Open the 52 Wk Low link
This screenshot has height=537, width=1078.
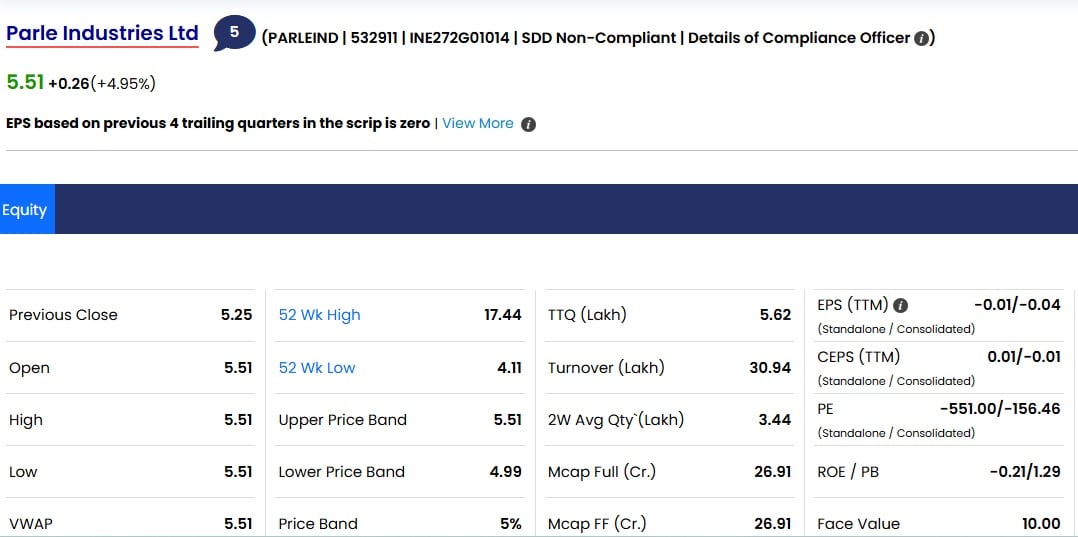pyautogui.click(x=317, y=368)
